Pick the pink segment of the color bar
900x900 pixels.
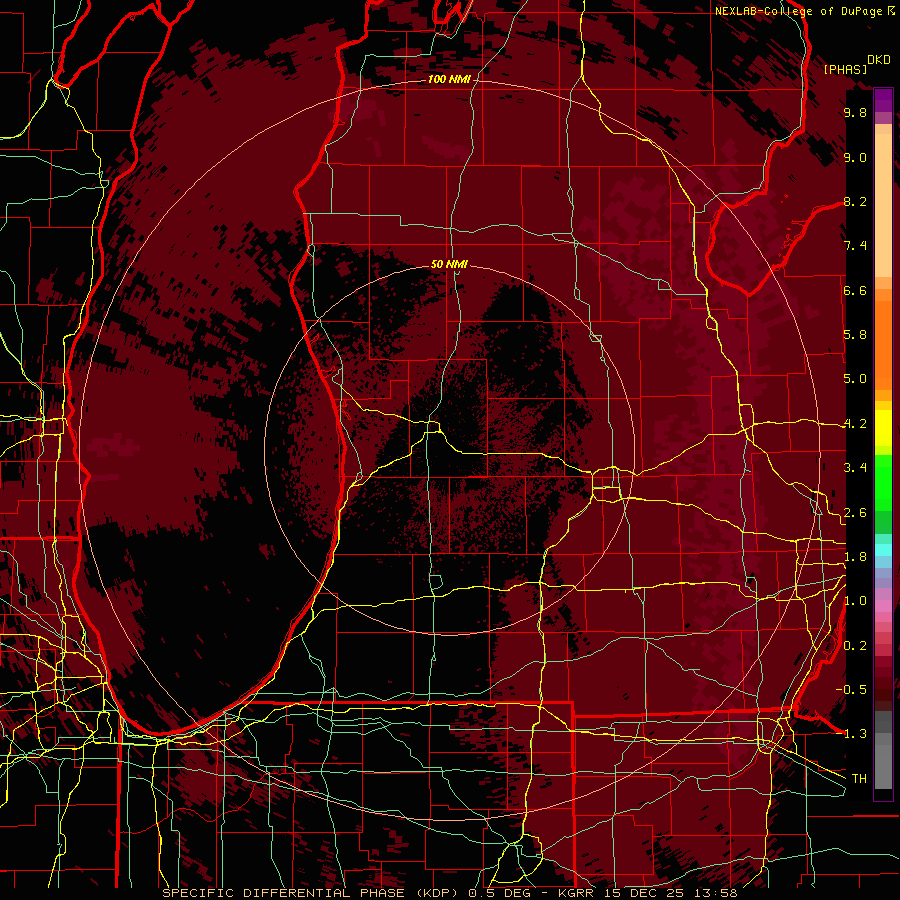[x=883, y=606]
